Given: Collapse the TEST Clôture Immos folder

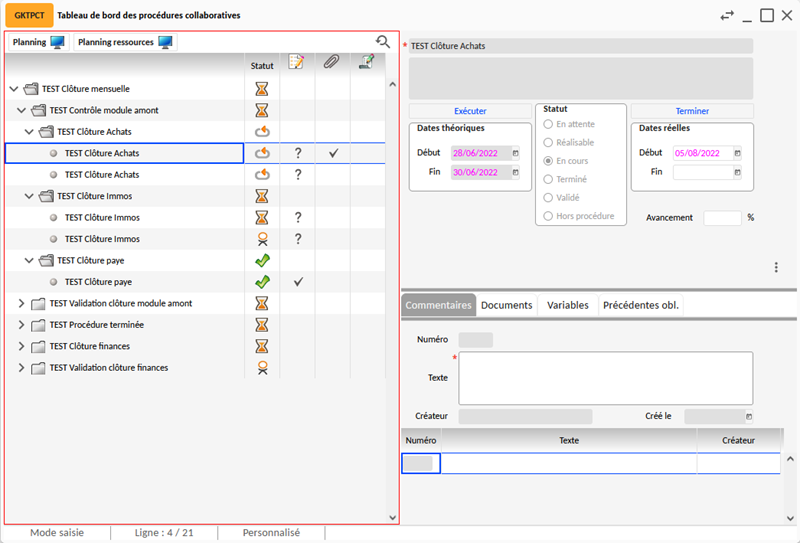Looking at the screenshot, I should coord(30,196).
